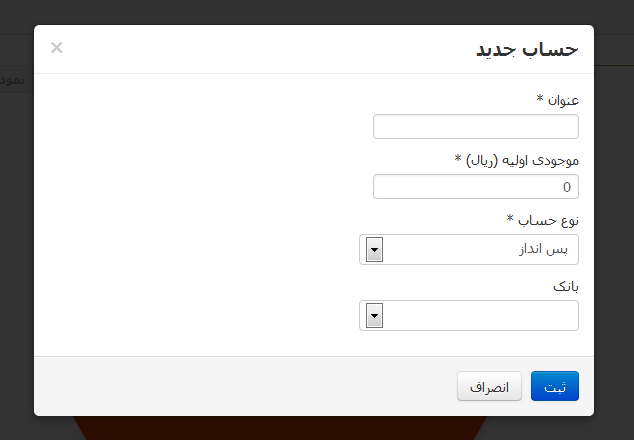The height and width of the screenshot is (440, 634).
Task: Open the نوع حساب dropdown showing پس انداز
Action: click(468, 249)
